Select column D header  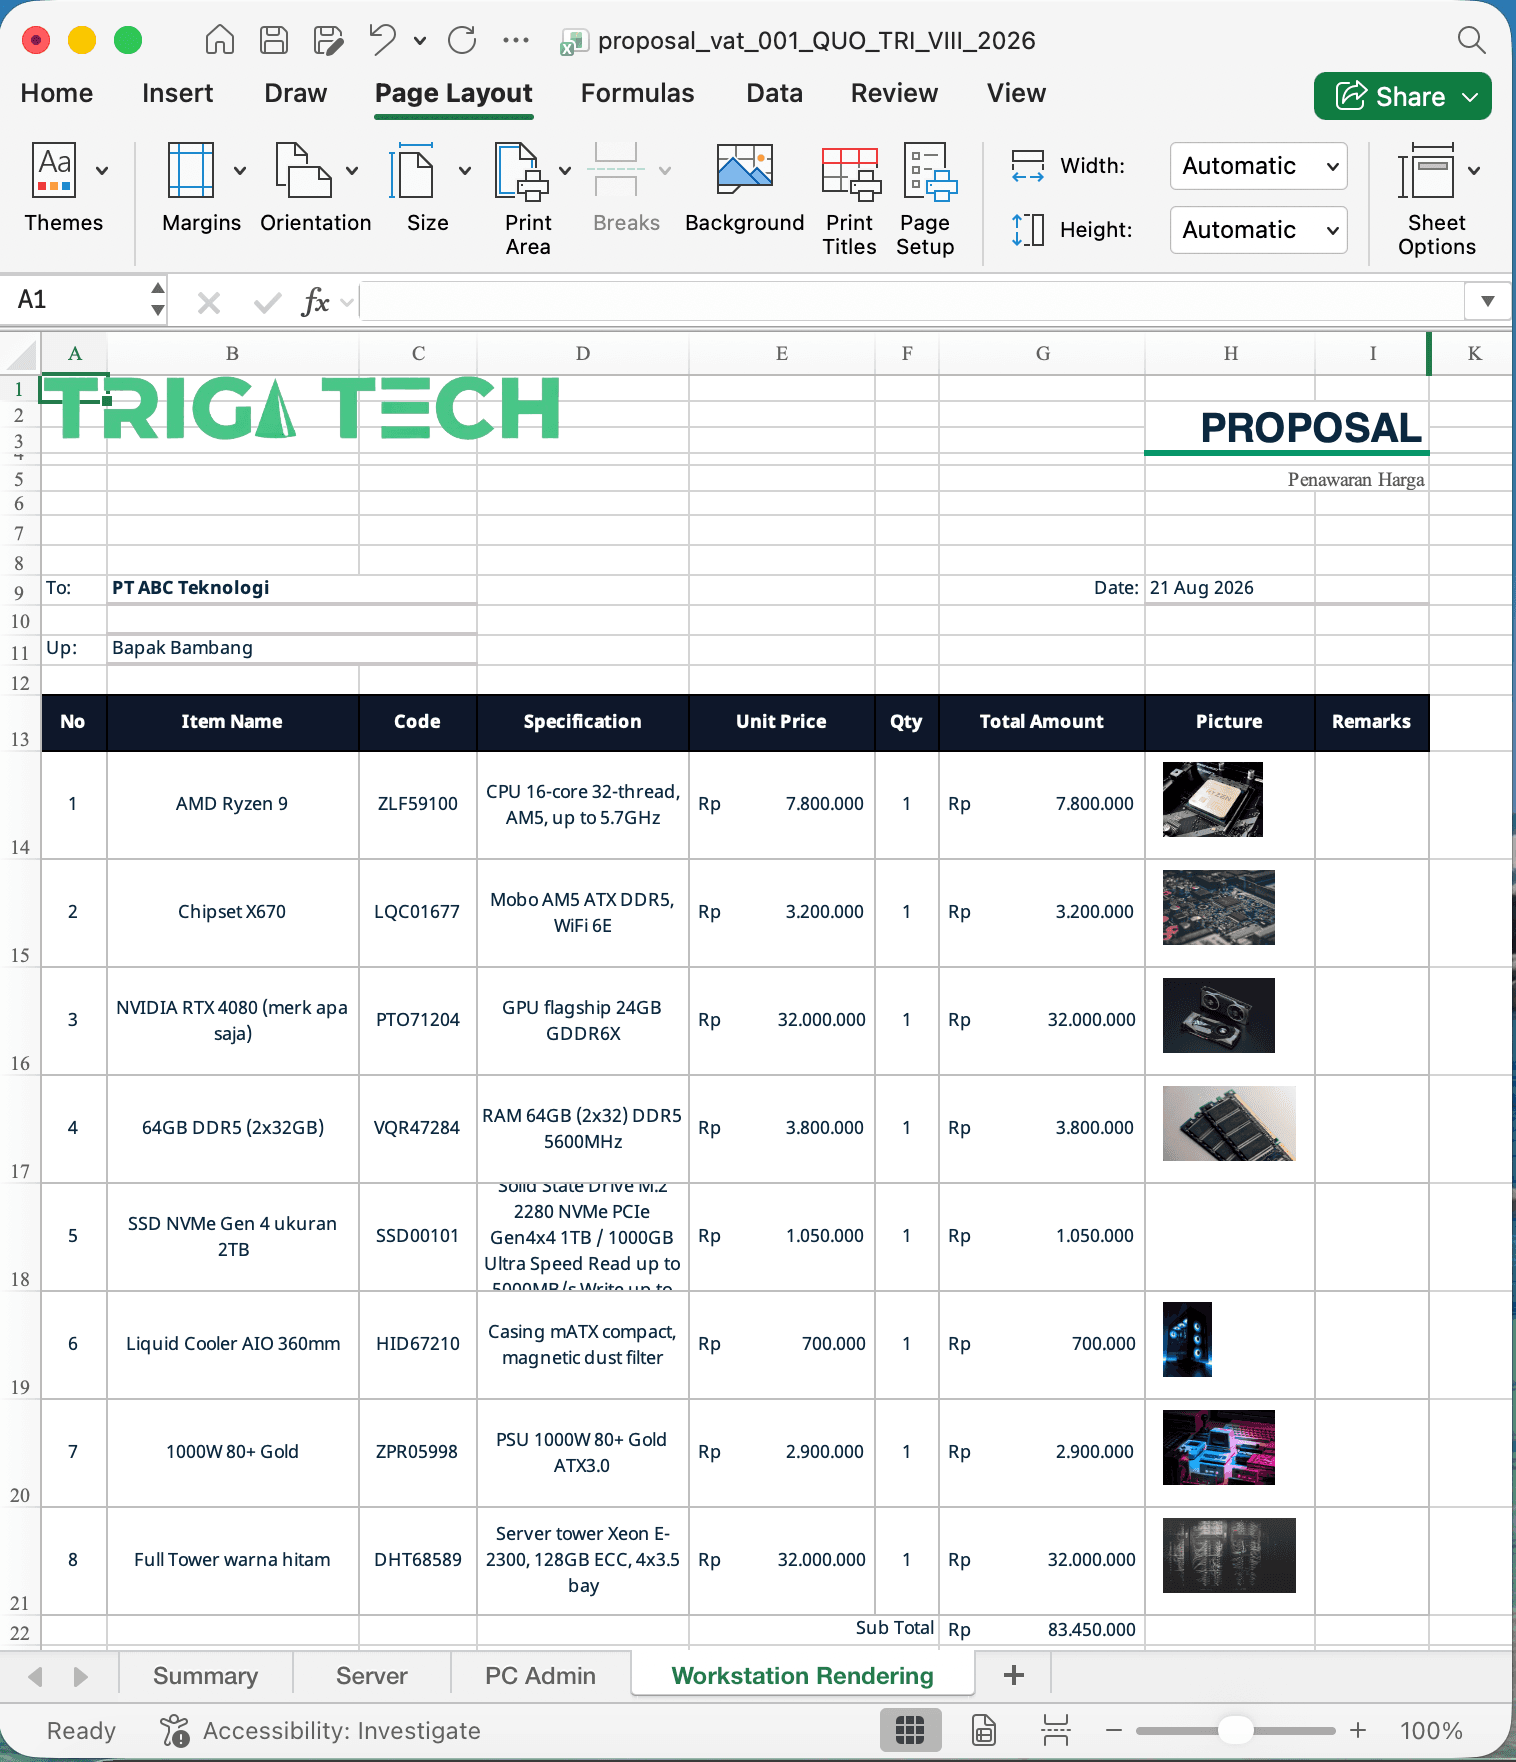pos(583,353)
